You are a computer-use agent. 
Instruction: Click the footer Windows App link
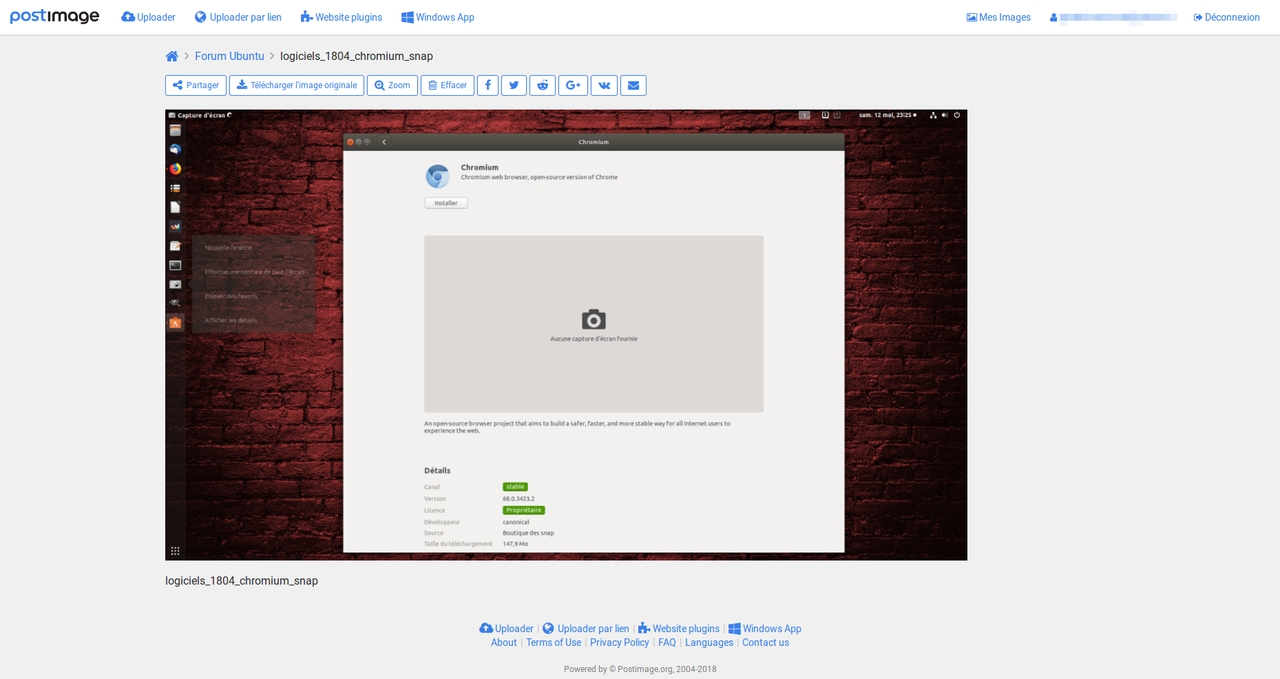pos(765,629)
